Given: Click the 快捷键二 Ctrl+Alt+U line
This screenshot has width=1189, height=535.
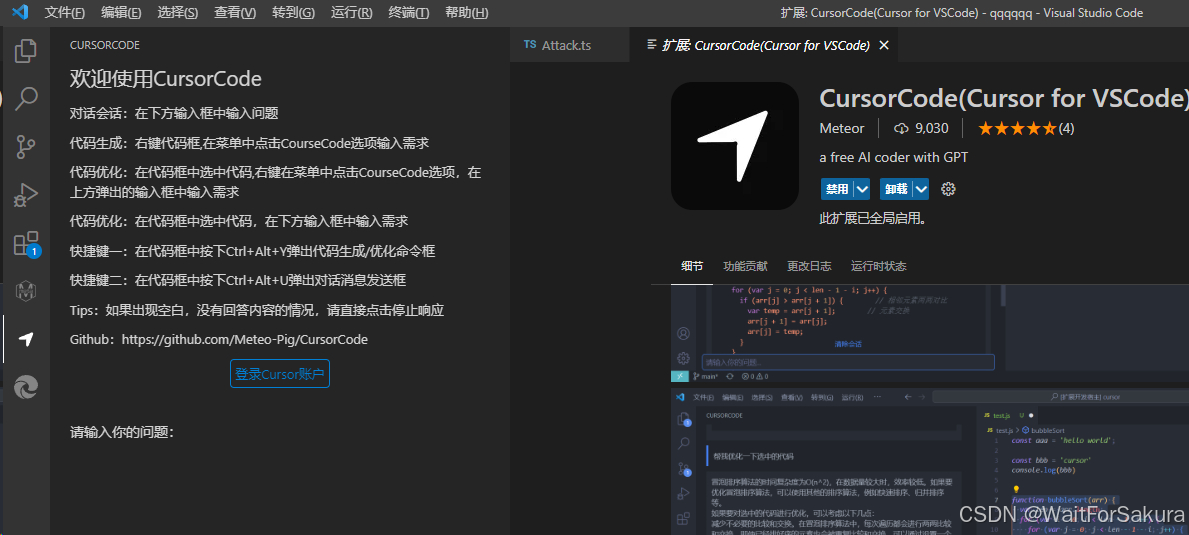Looking at the screenshot, I should [x=238, y=280].
